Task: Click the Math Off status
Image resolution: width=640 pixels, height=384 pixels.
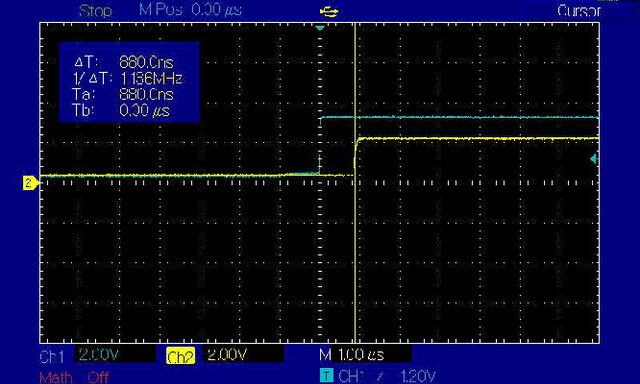Action: coord(74,377)
